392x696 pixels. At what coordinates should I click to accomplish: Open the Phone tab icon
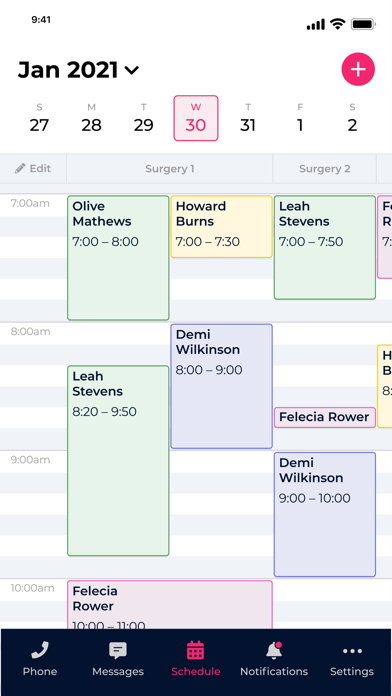40,651
